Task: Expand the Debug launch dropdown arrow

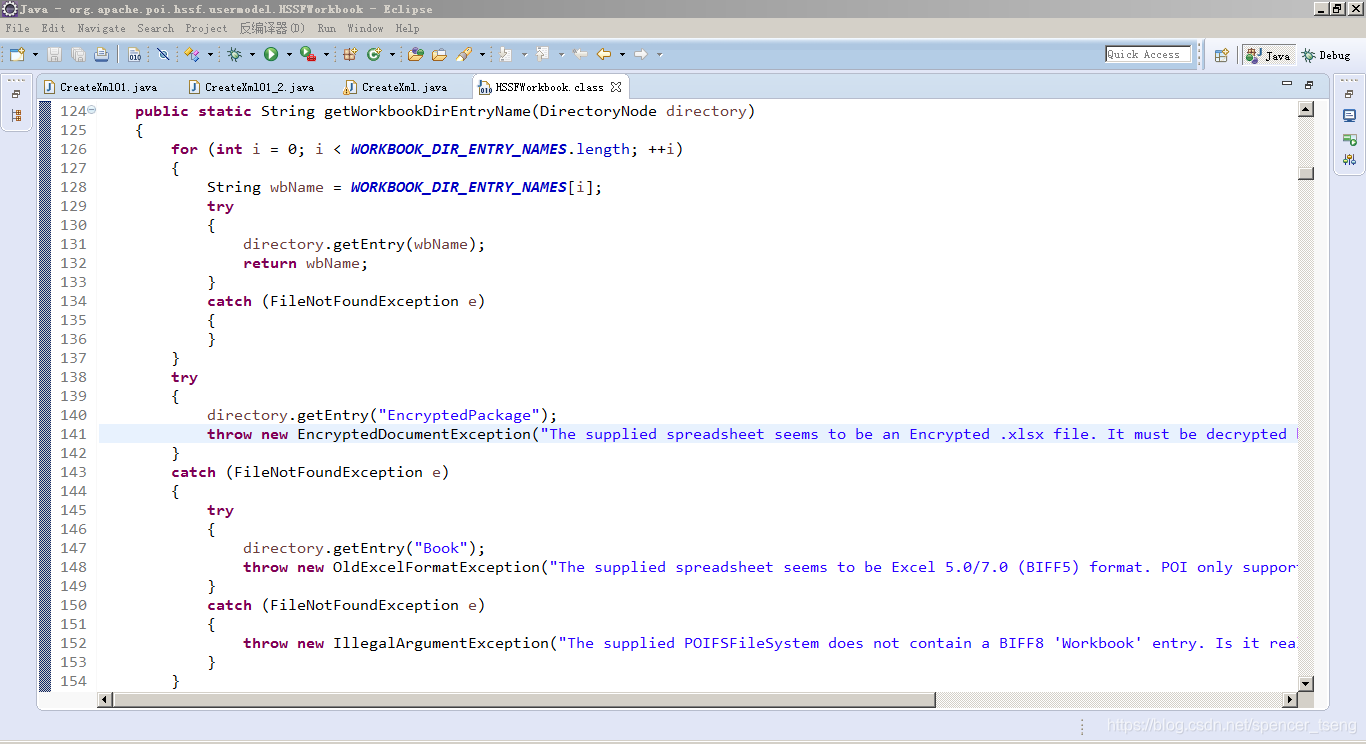Action: [x=252, y=54]
